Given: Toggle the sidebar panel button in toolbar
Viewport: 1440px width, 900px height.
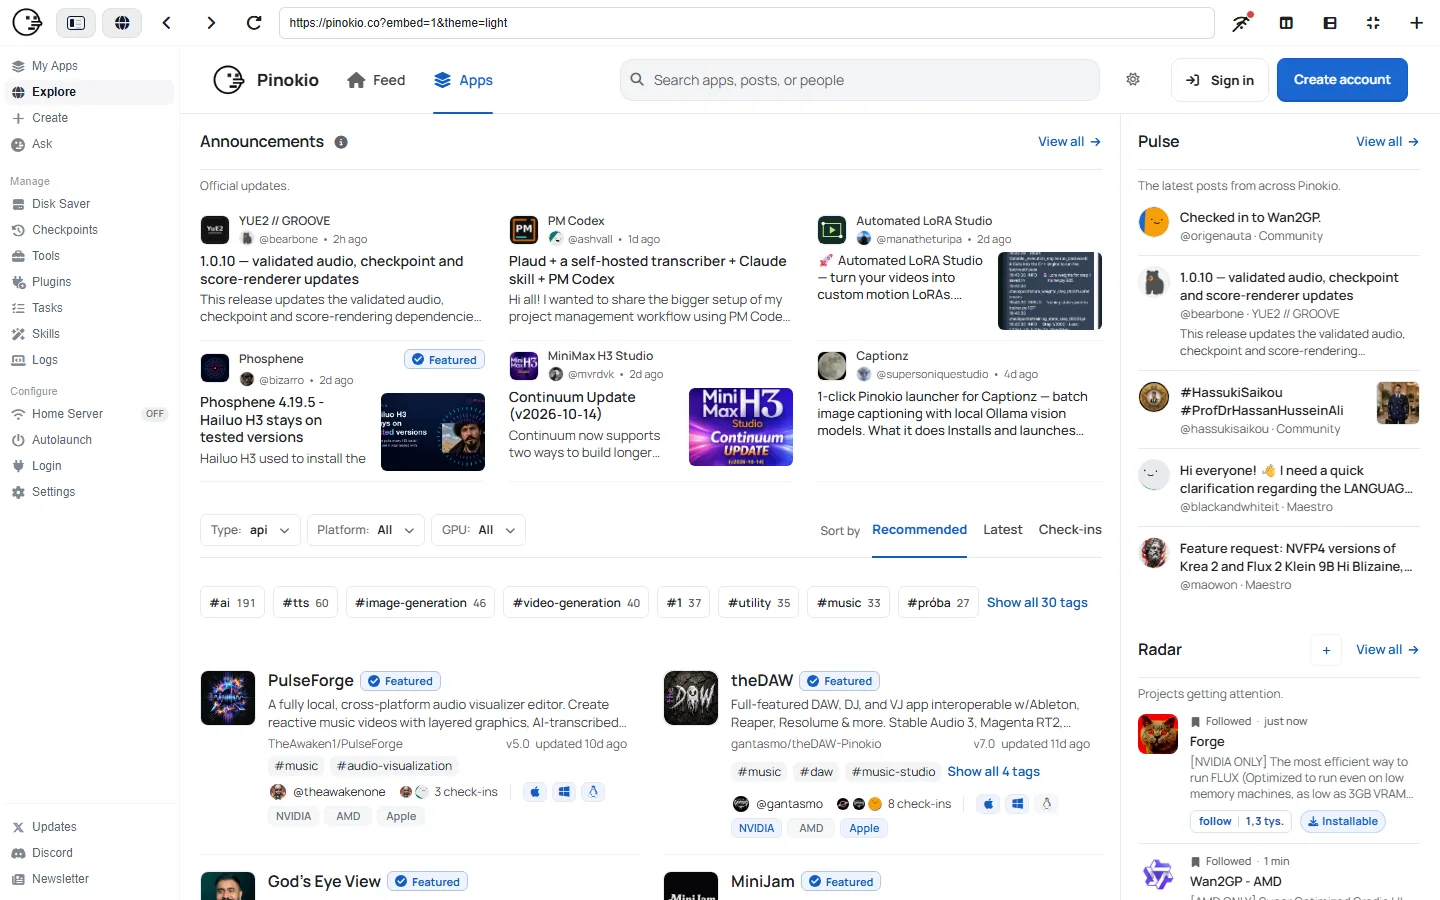Looking at the screenshot, I should (76, 22).
